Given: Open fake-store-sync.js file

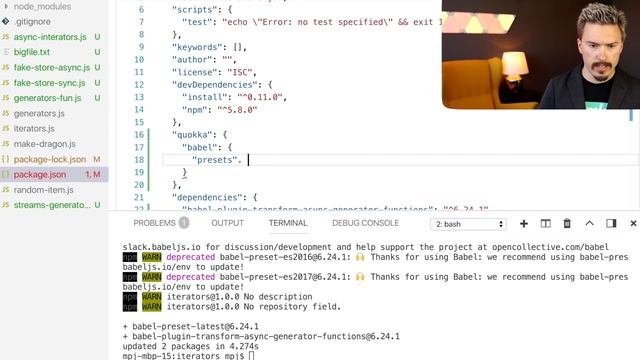Looking at the screenshot, I should [x=49, y=83].
